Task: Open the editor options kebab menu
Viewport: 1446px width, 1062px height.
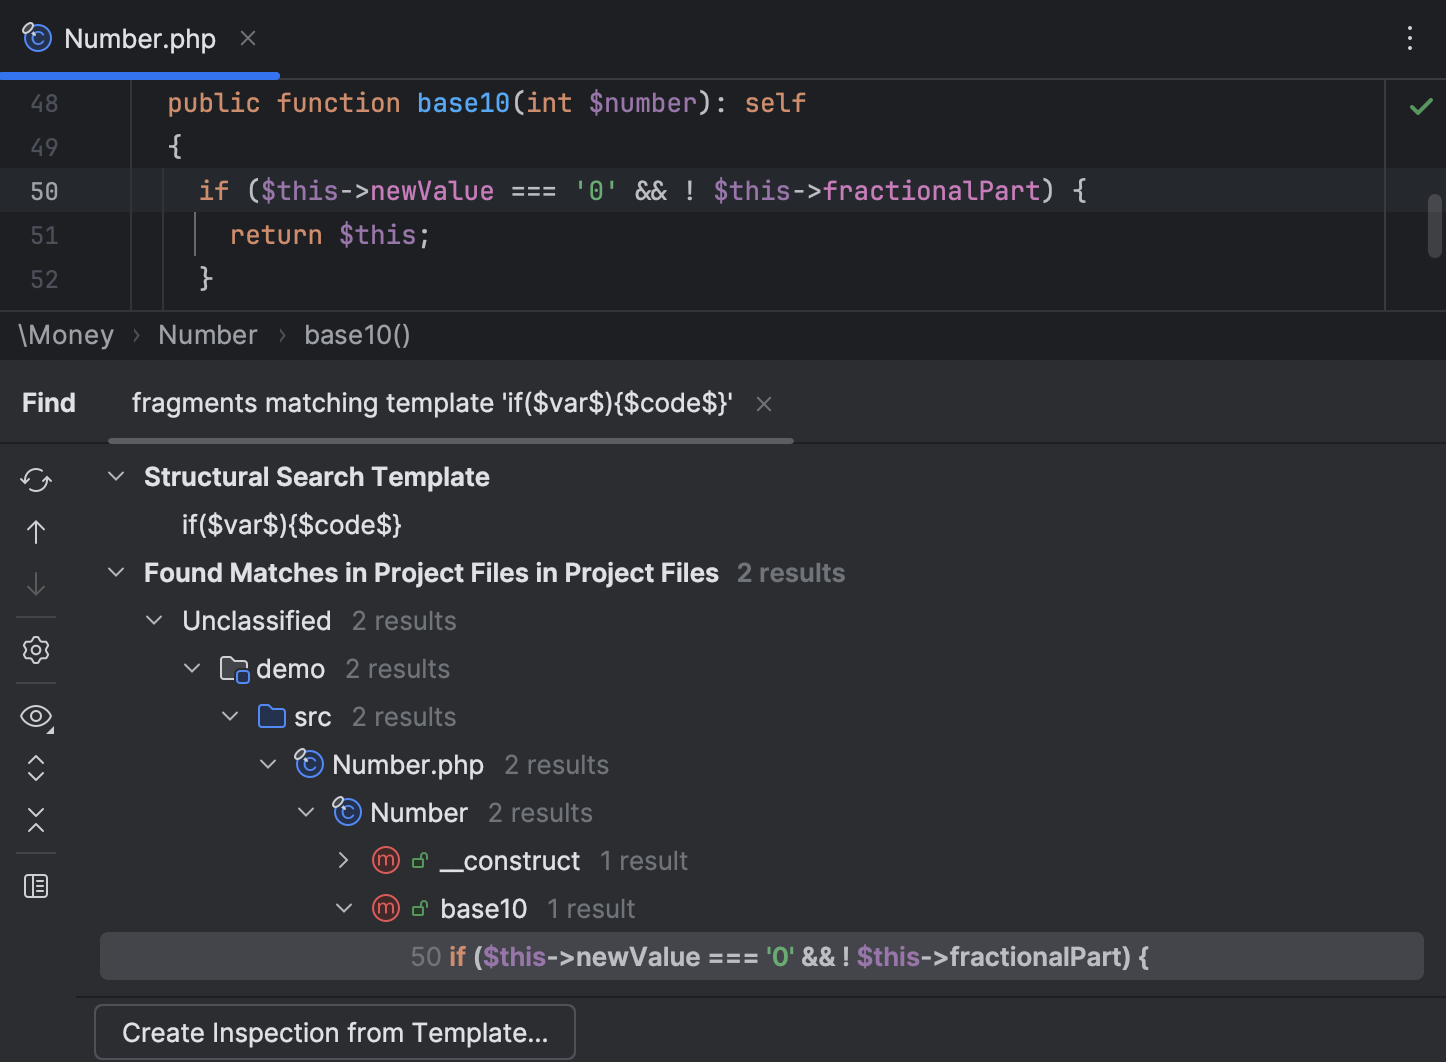Action: (1409, 38)
